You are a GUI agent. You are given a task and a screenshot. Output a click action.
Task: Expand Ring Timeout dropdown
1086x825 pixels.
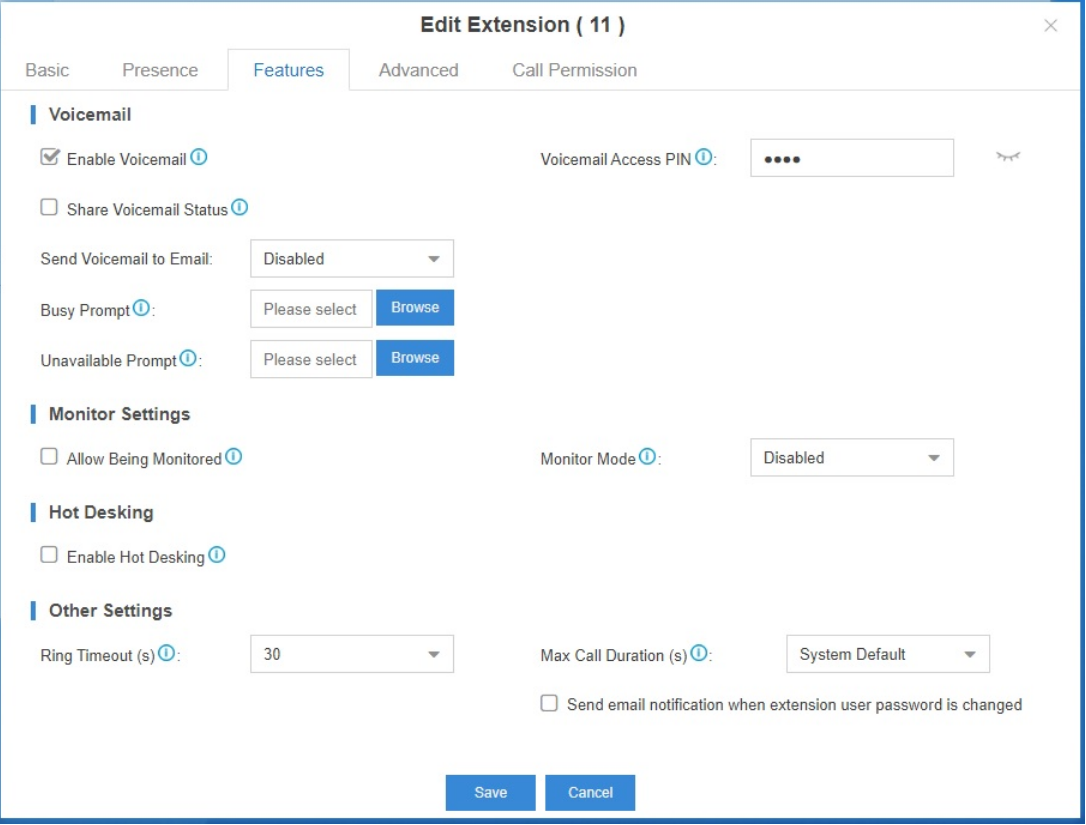pos(352,654)
